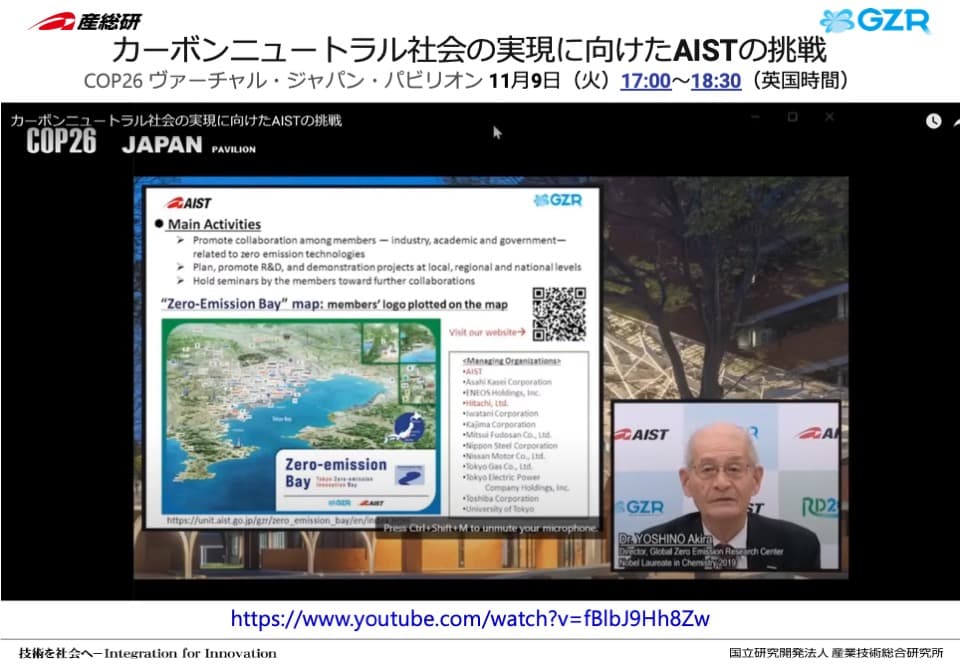The height and width of the screenshot is (665, 960).
Task: Click the COP26 Japan Pavilion logo
Action: click(140, 144)
